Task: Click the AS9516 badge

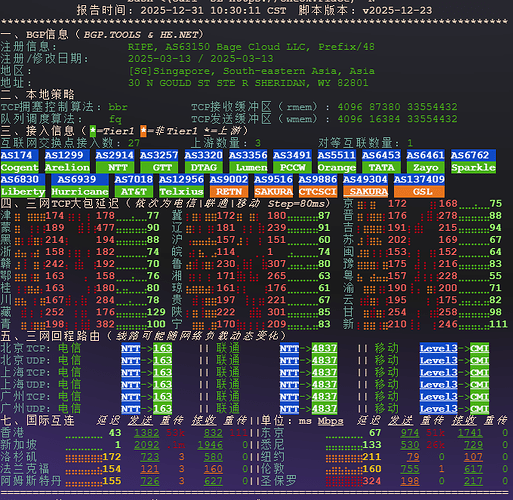Action: [x=273, y=180]
